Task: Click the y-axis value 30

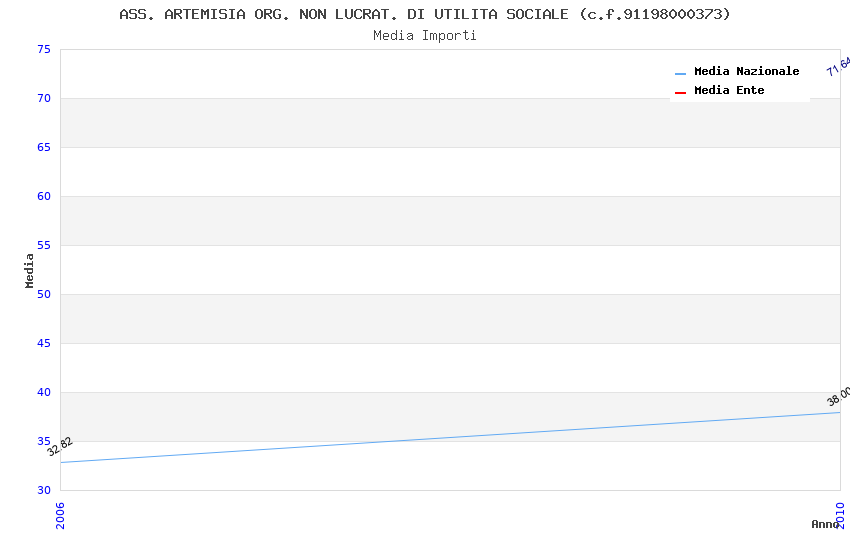Action: point(44,490)
